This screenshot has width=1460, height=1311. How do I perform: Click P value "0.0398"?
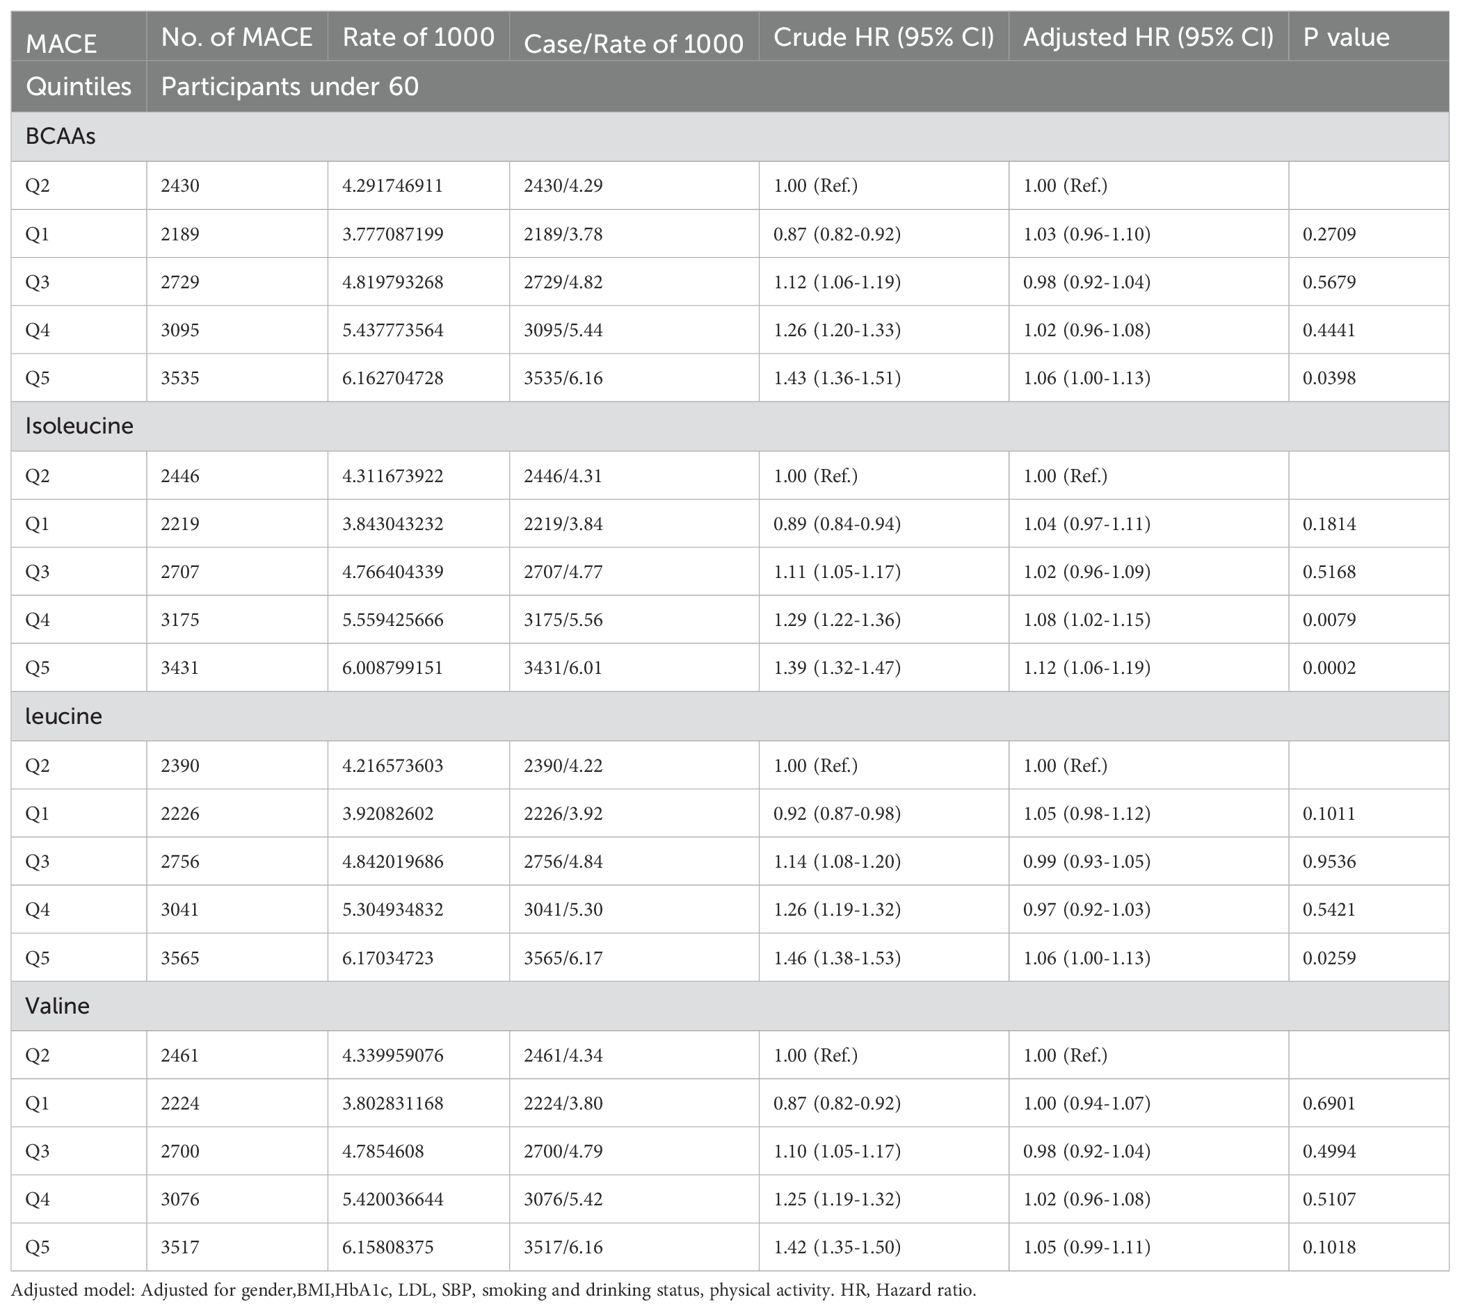pos(1329,378)
